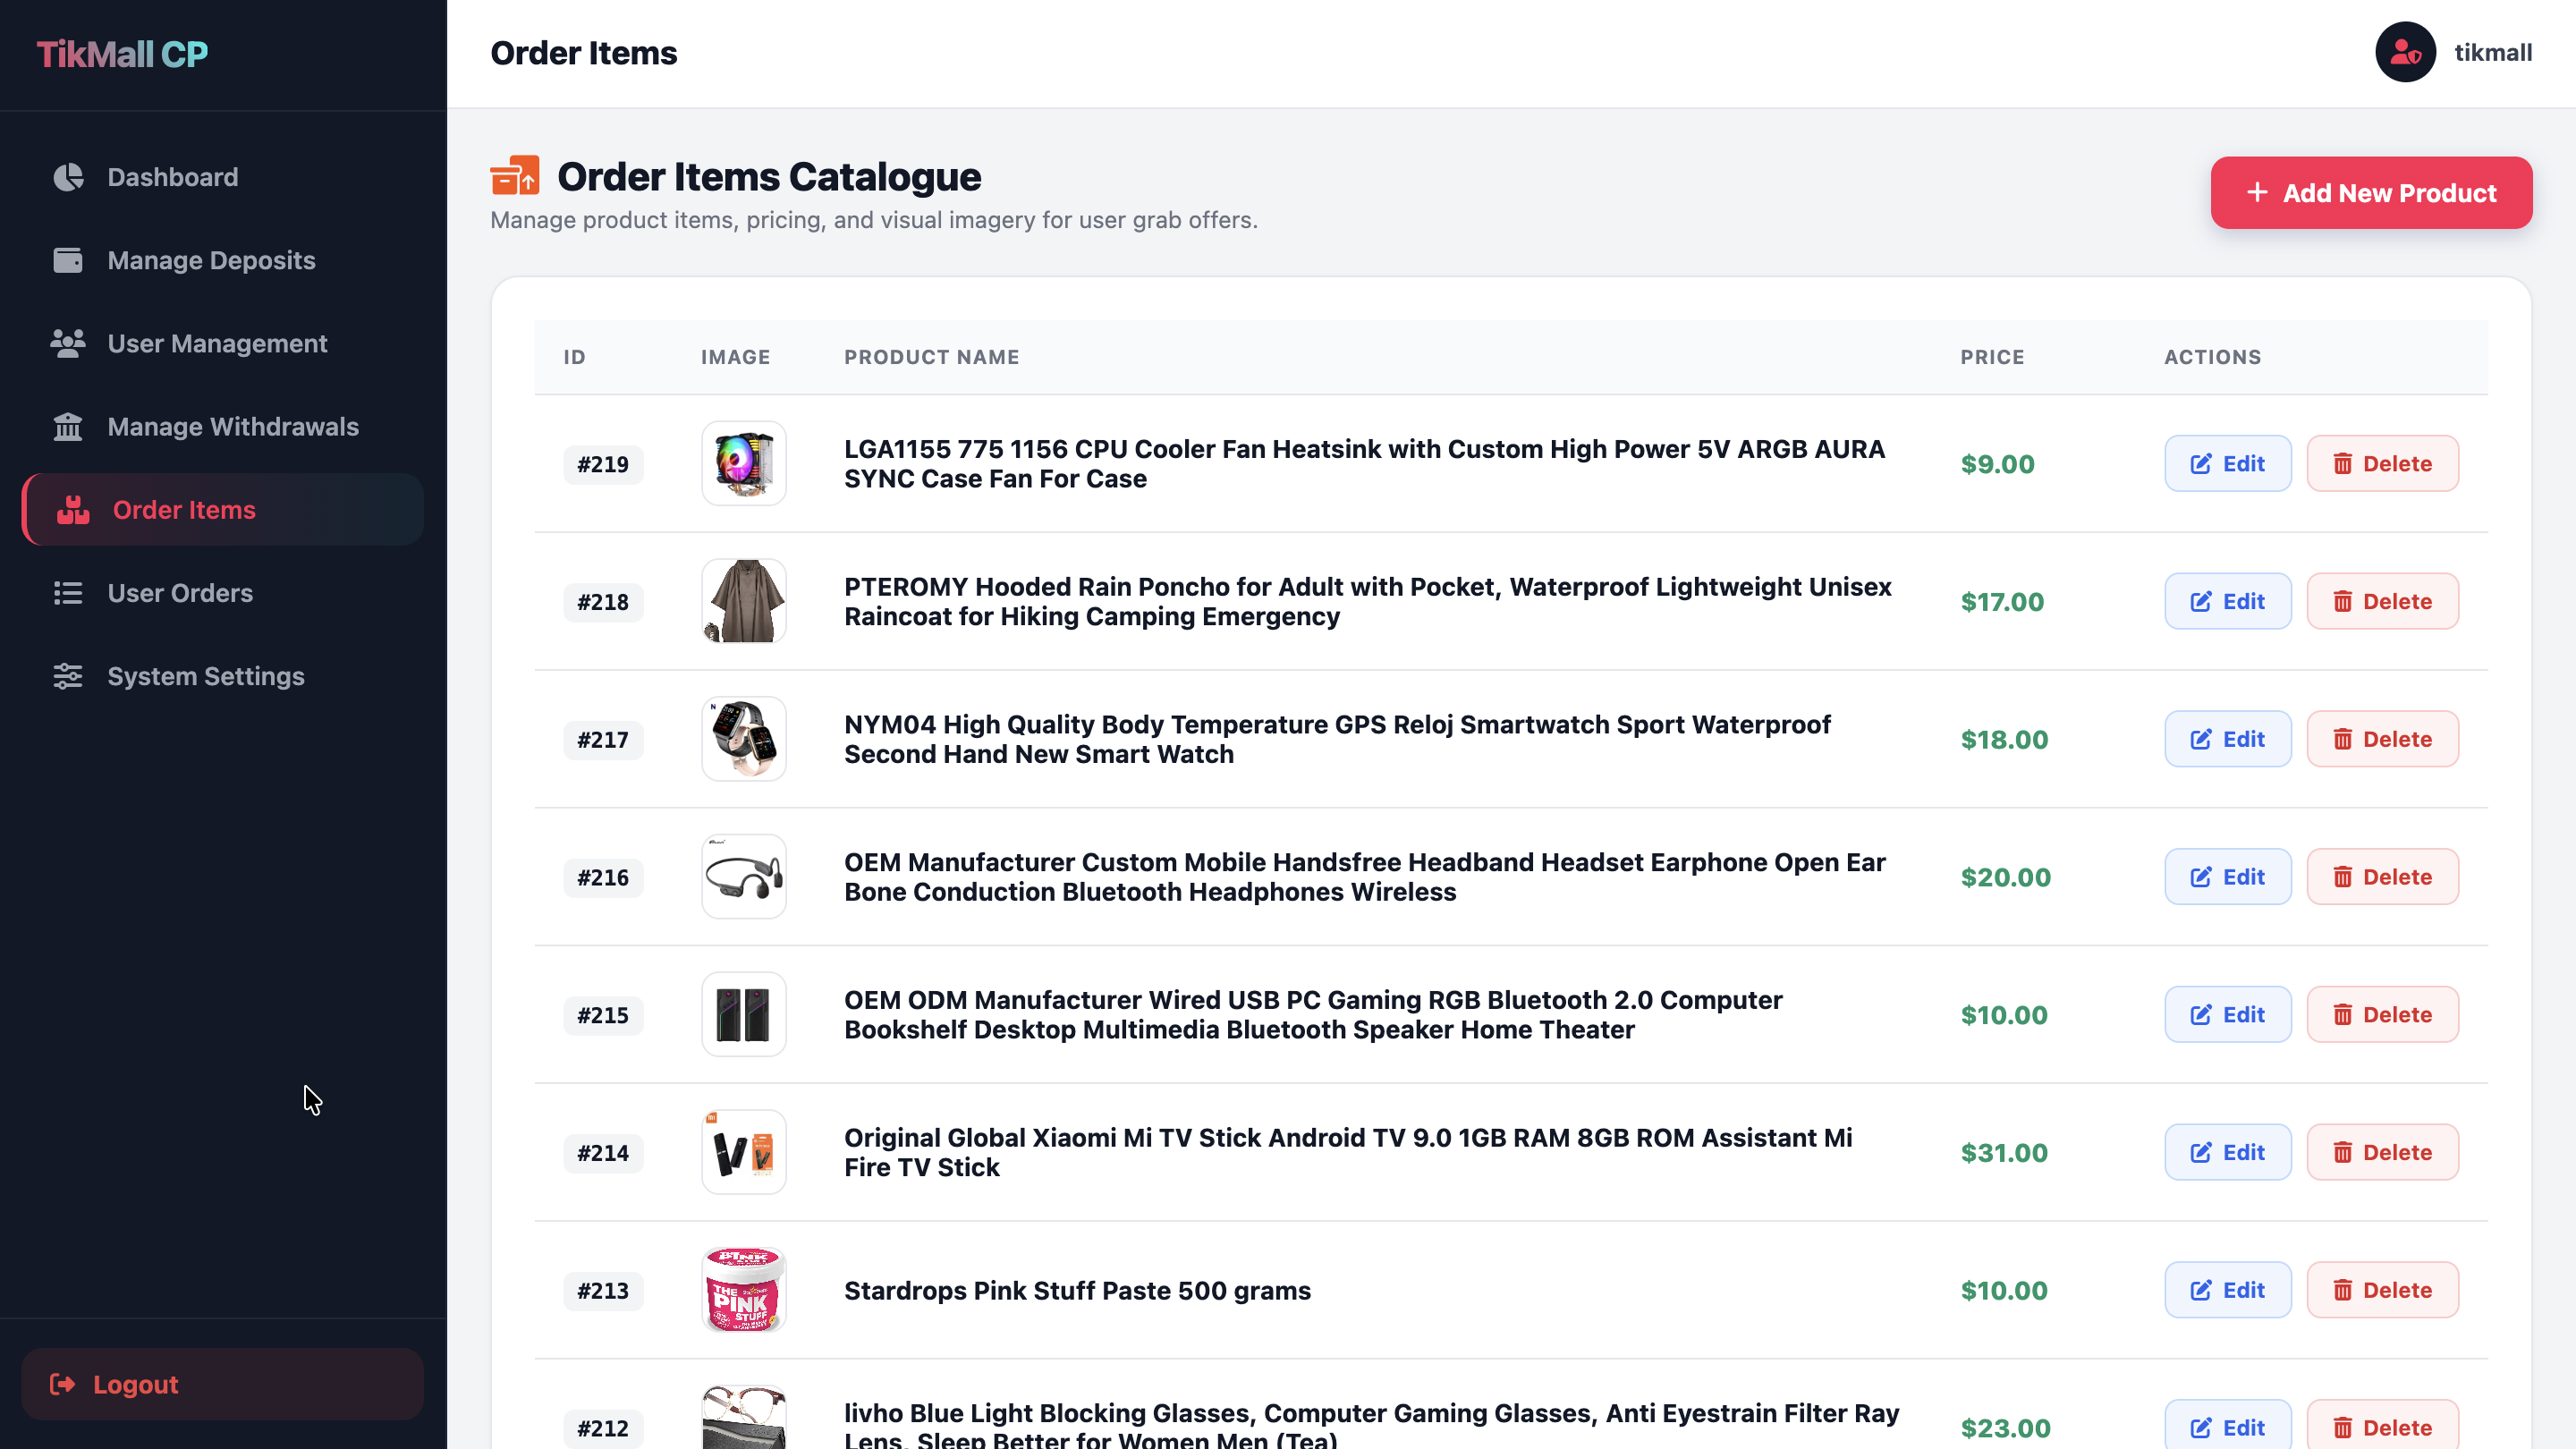Click the $31.00 price value
The width and height of the screenshot is (2576, 1449).
(2004, 1153)
